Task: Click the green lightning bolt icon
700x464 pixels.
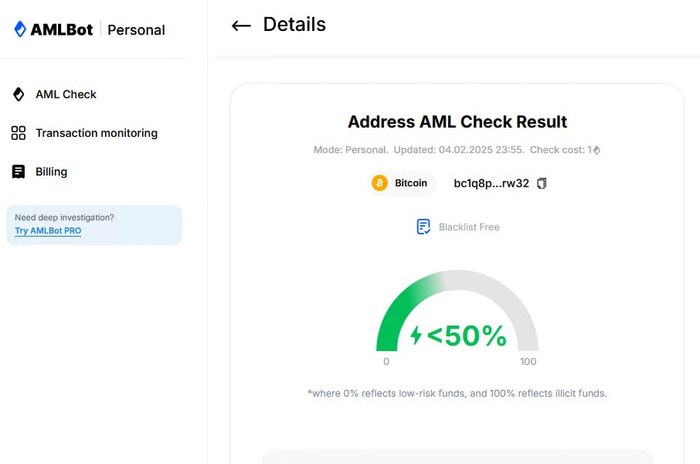Action: pyautogui.click(x=416, y=335)
